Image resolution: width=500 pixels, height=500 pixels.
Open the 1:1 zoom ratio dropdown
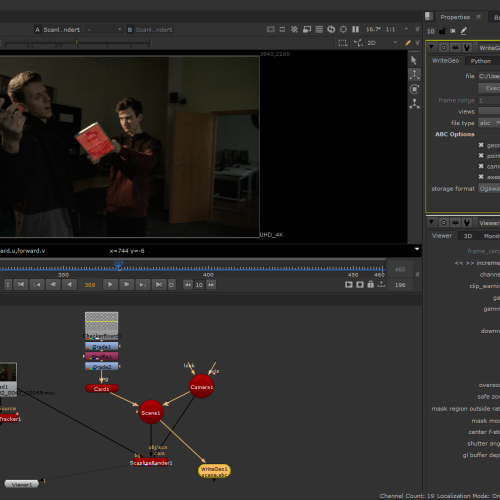[x=397, y=29]
